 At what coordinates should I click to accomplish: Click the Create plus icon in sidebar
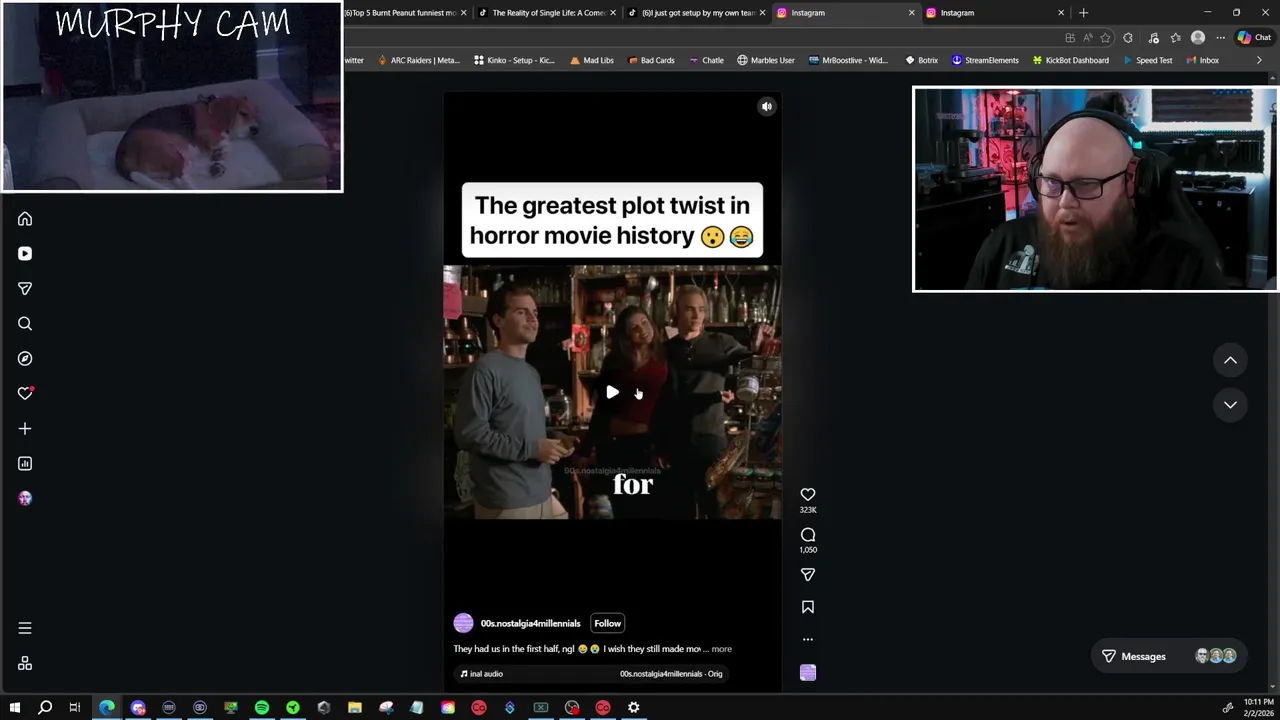pos(25,429)
